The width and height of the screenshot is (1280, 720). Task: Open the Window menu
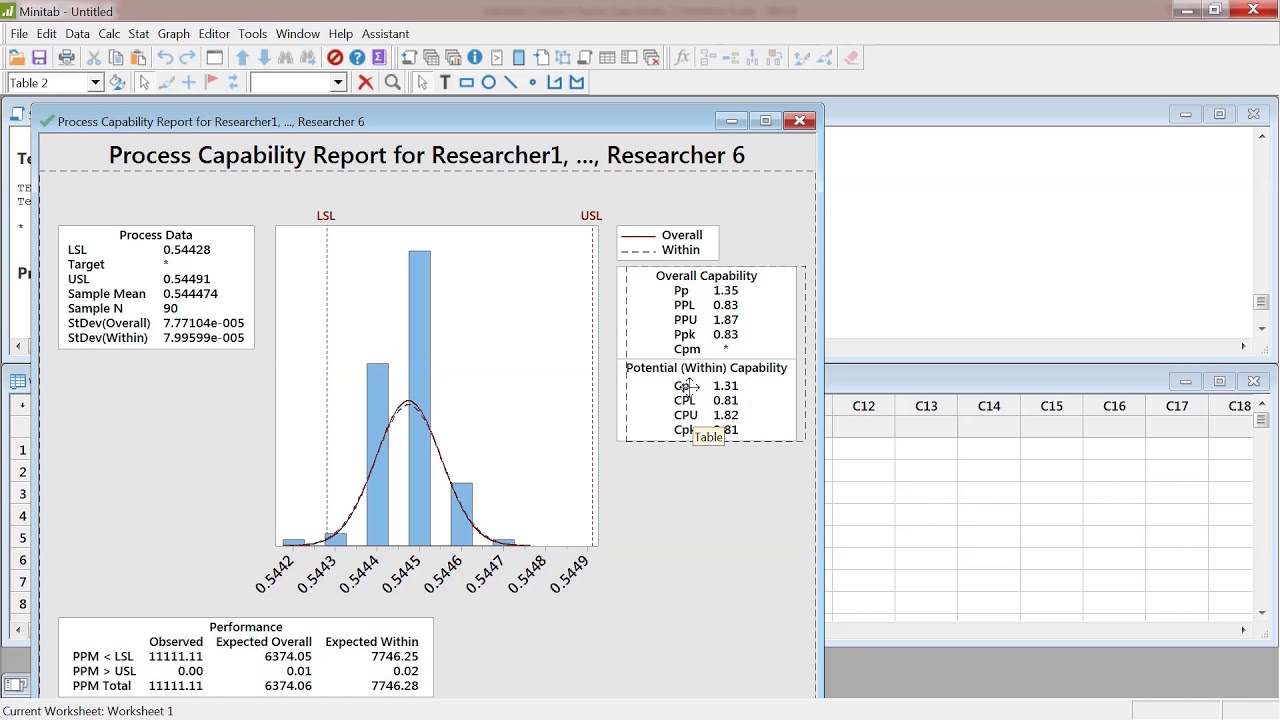[x=298, y=34]
